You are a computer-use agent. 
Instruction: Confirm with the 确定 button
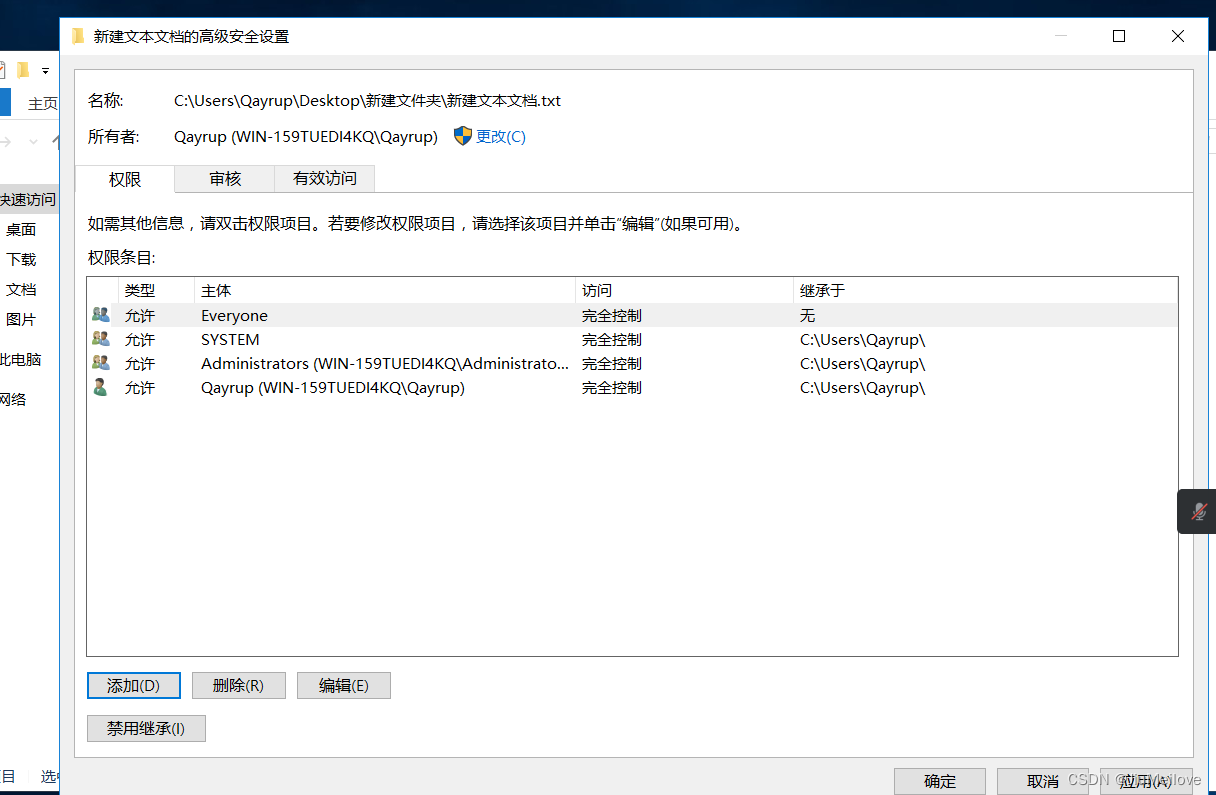[940, 781]
